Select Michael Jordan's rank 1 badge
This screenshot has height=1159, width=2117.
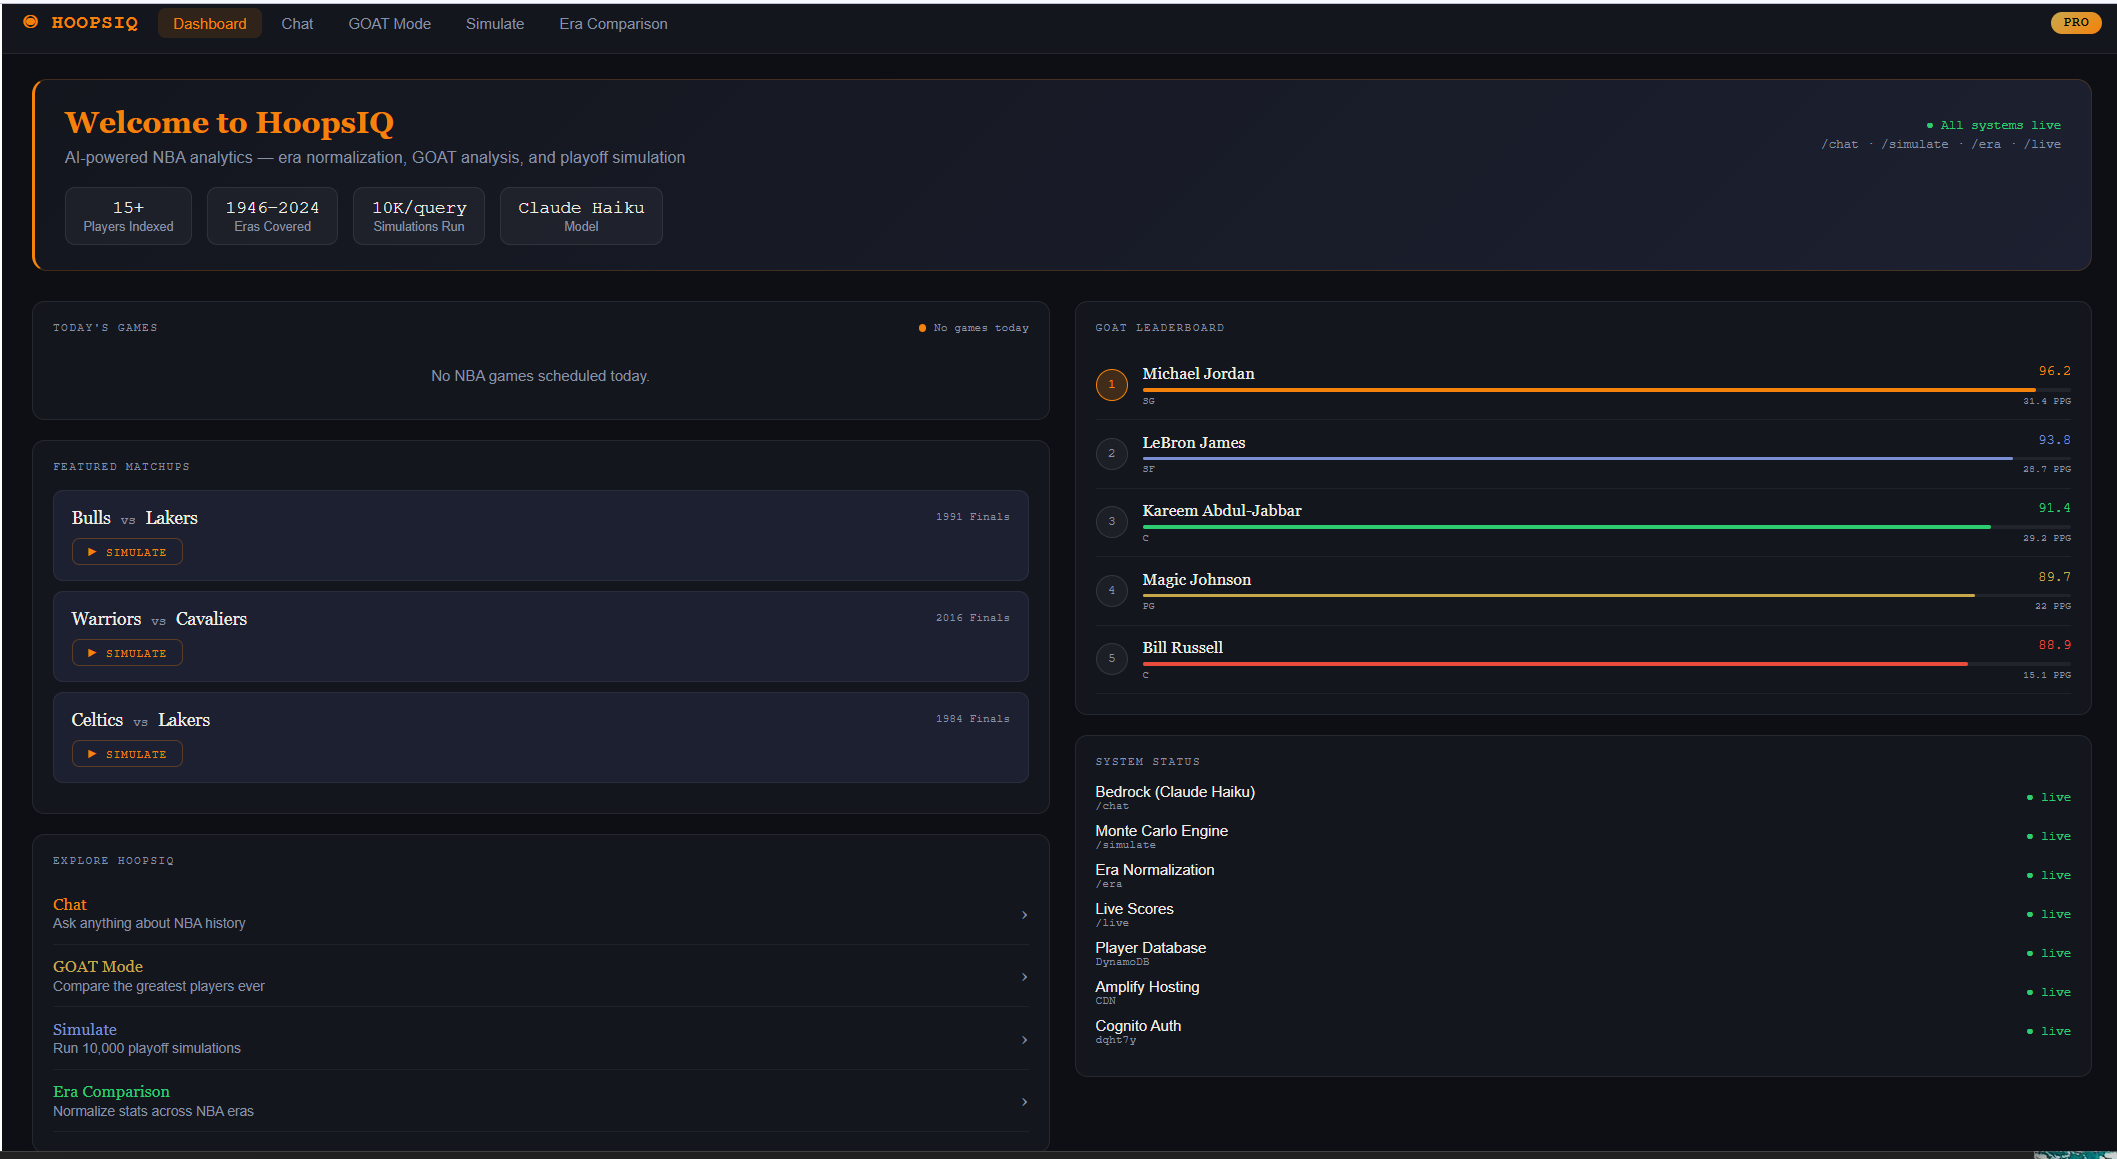[1111, 384]
